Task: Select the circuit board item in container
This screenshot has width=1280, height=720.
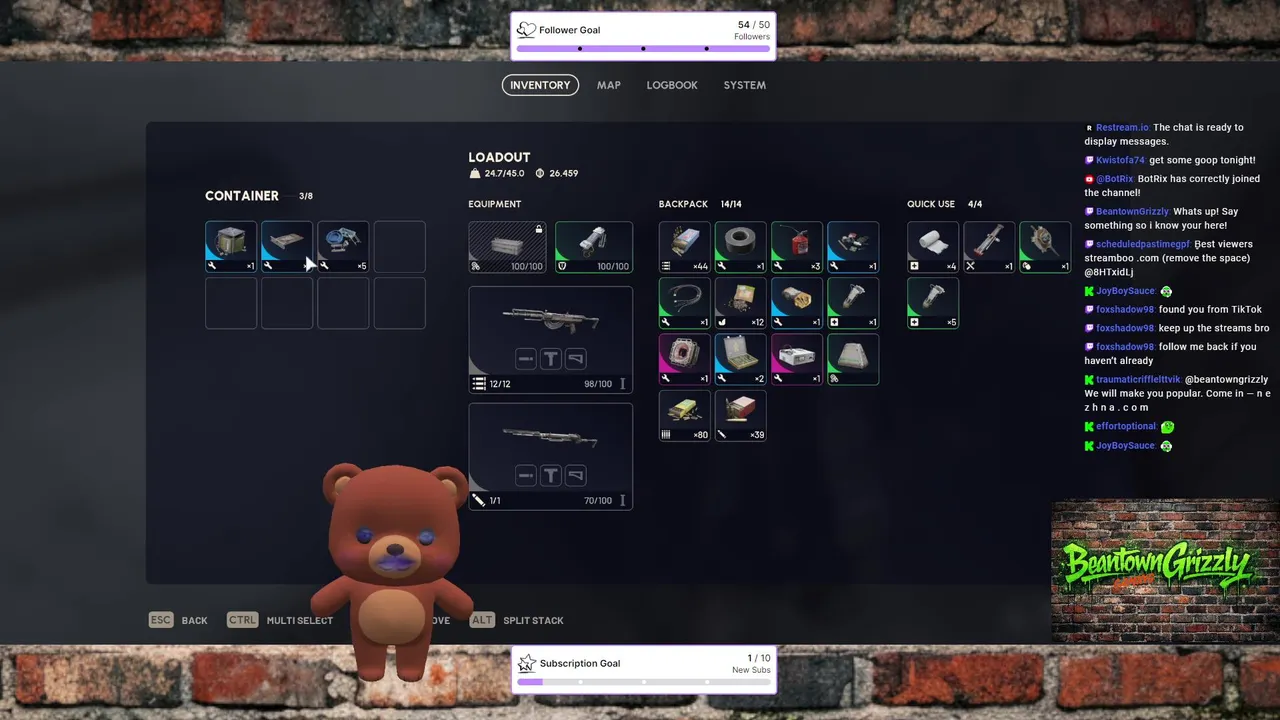Action: 287,247
